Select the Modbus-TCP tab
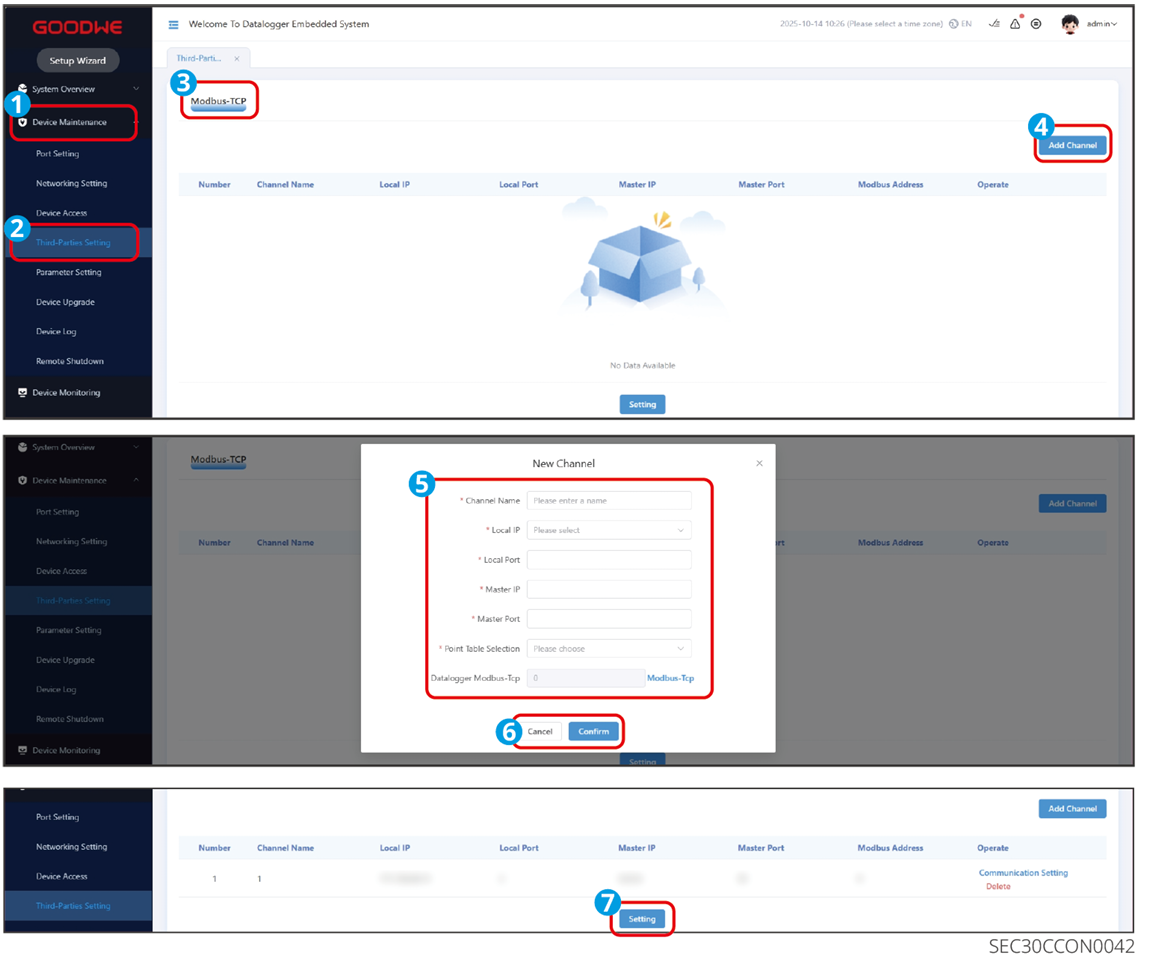This screenshot has height=963, width=1151. click(218, 102)
